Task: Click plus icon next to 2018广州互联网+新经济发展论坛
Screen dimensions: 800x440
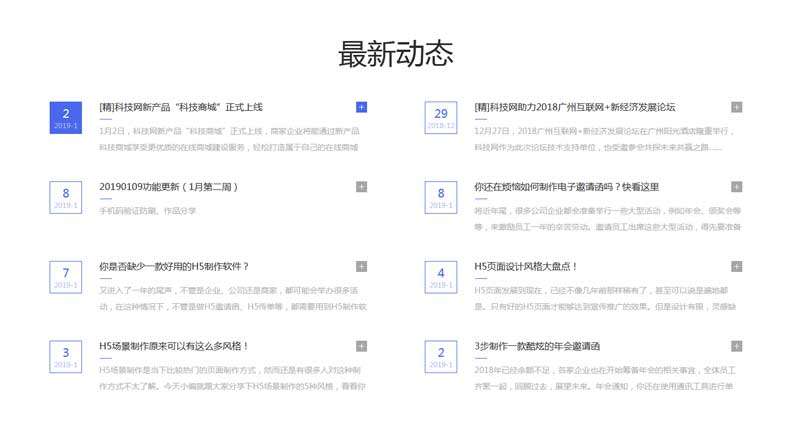Action: pos(736,107)
